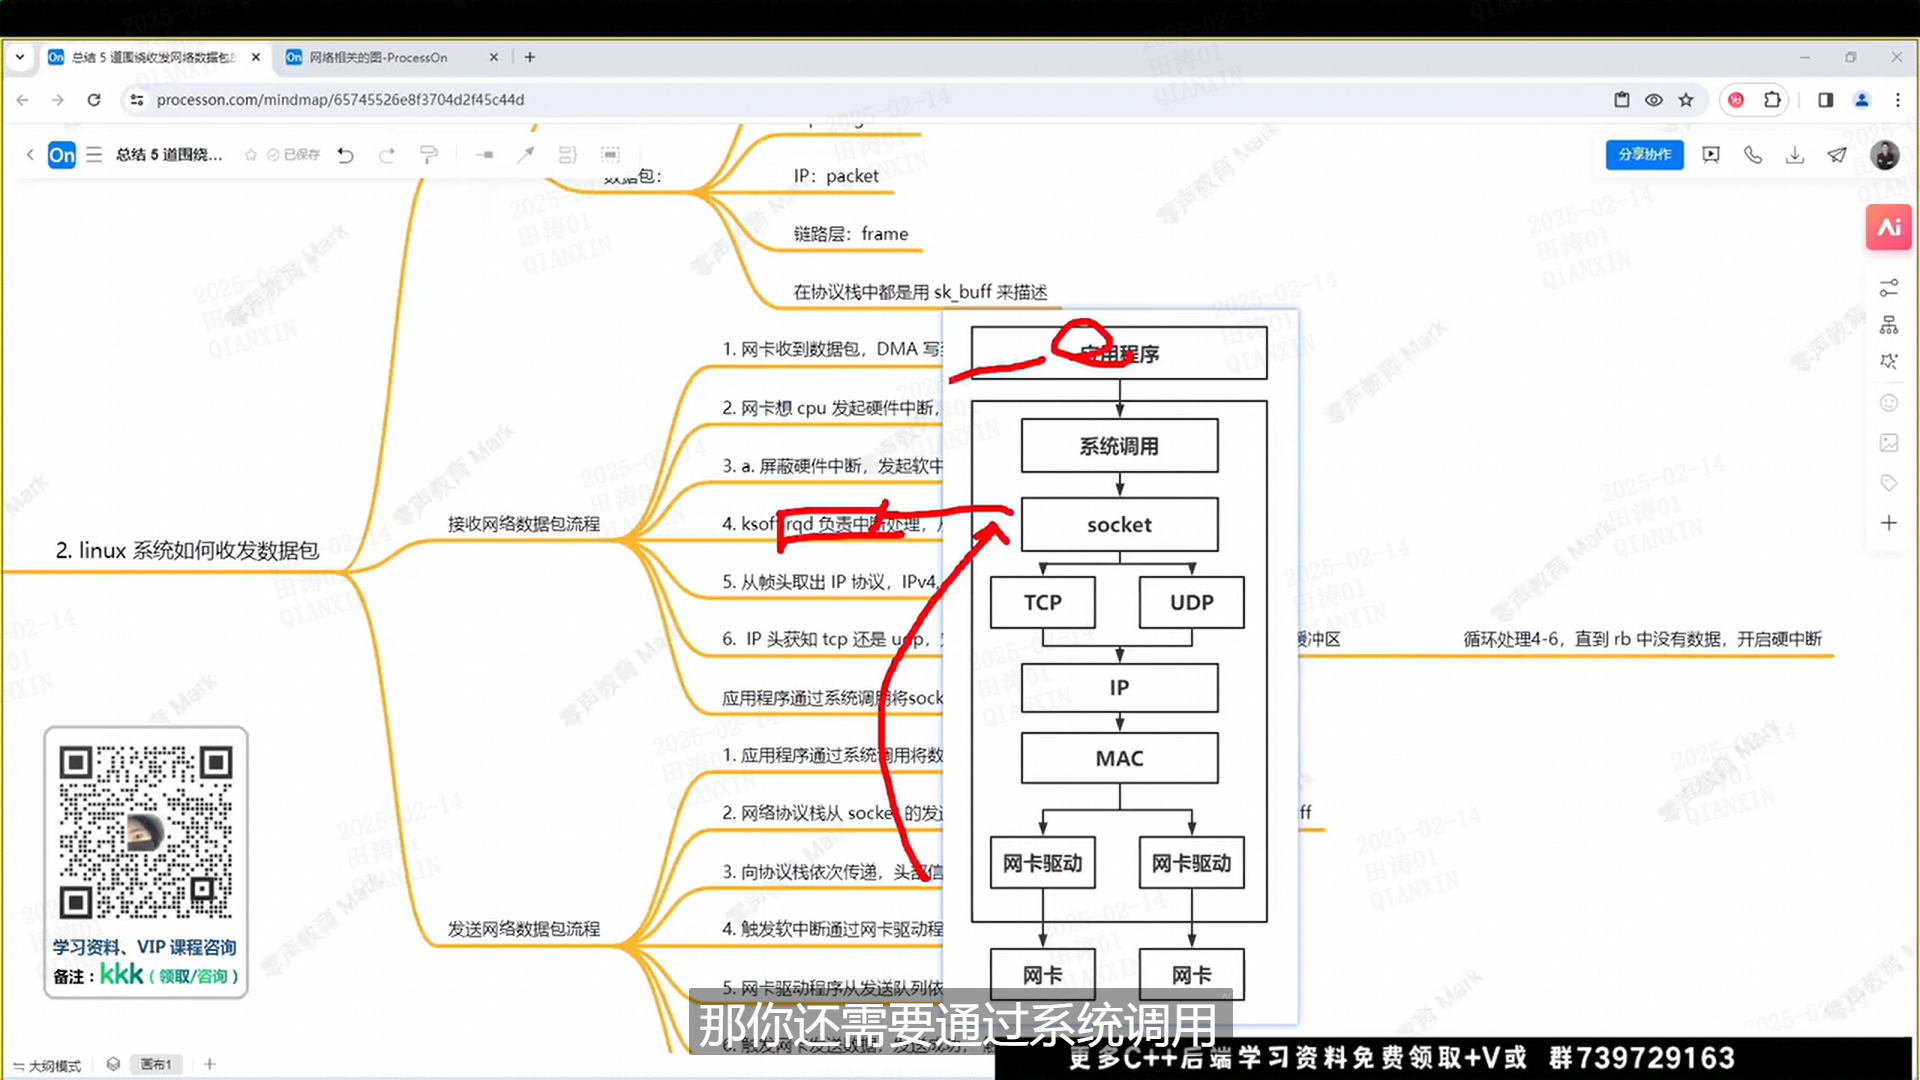
Task: Open the style settings sliders icon
Action: tap(1888, 288)
